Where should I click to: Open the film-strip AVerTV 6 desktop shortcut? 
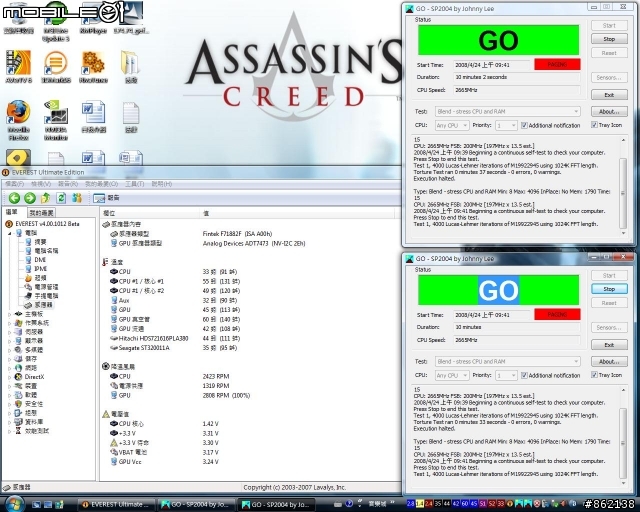click(x=18, y=67)
